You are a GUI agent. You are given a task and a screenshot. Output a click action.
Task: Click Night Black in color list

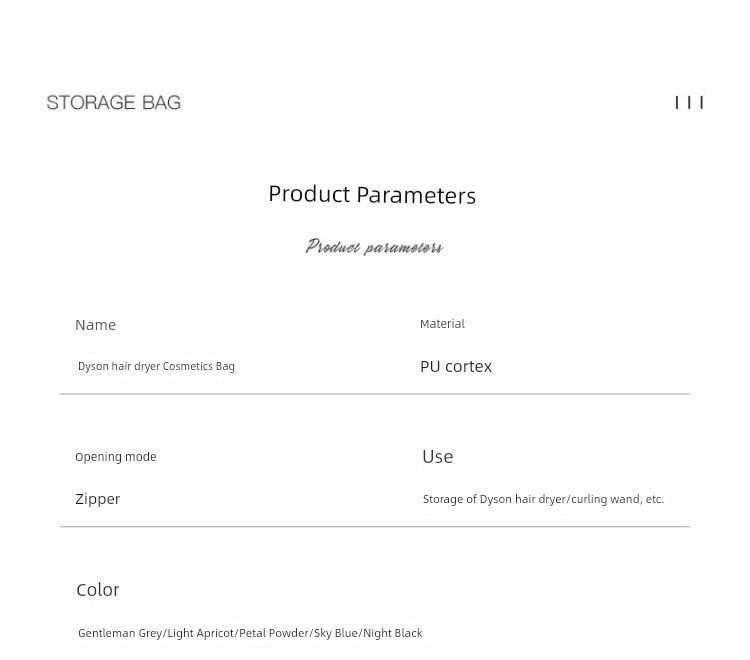pos(393,633)
